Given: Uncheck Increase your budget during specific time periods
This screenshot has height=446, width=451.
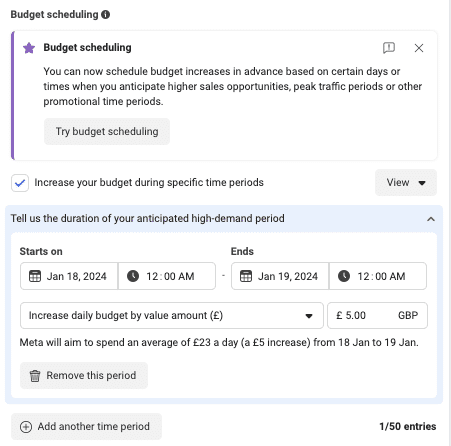Looking at the screenshot, I should (x=20, y=183).
